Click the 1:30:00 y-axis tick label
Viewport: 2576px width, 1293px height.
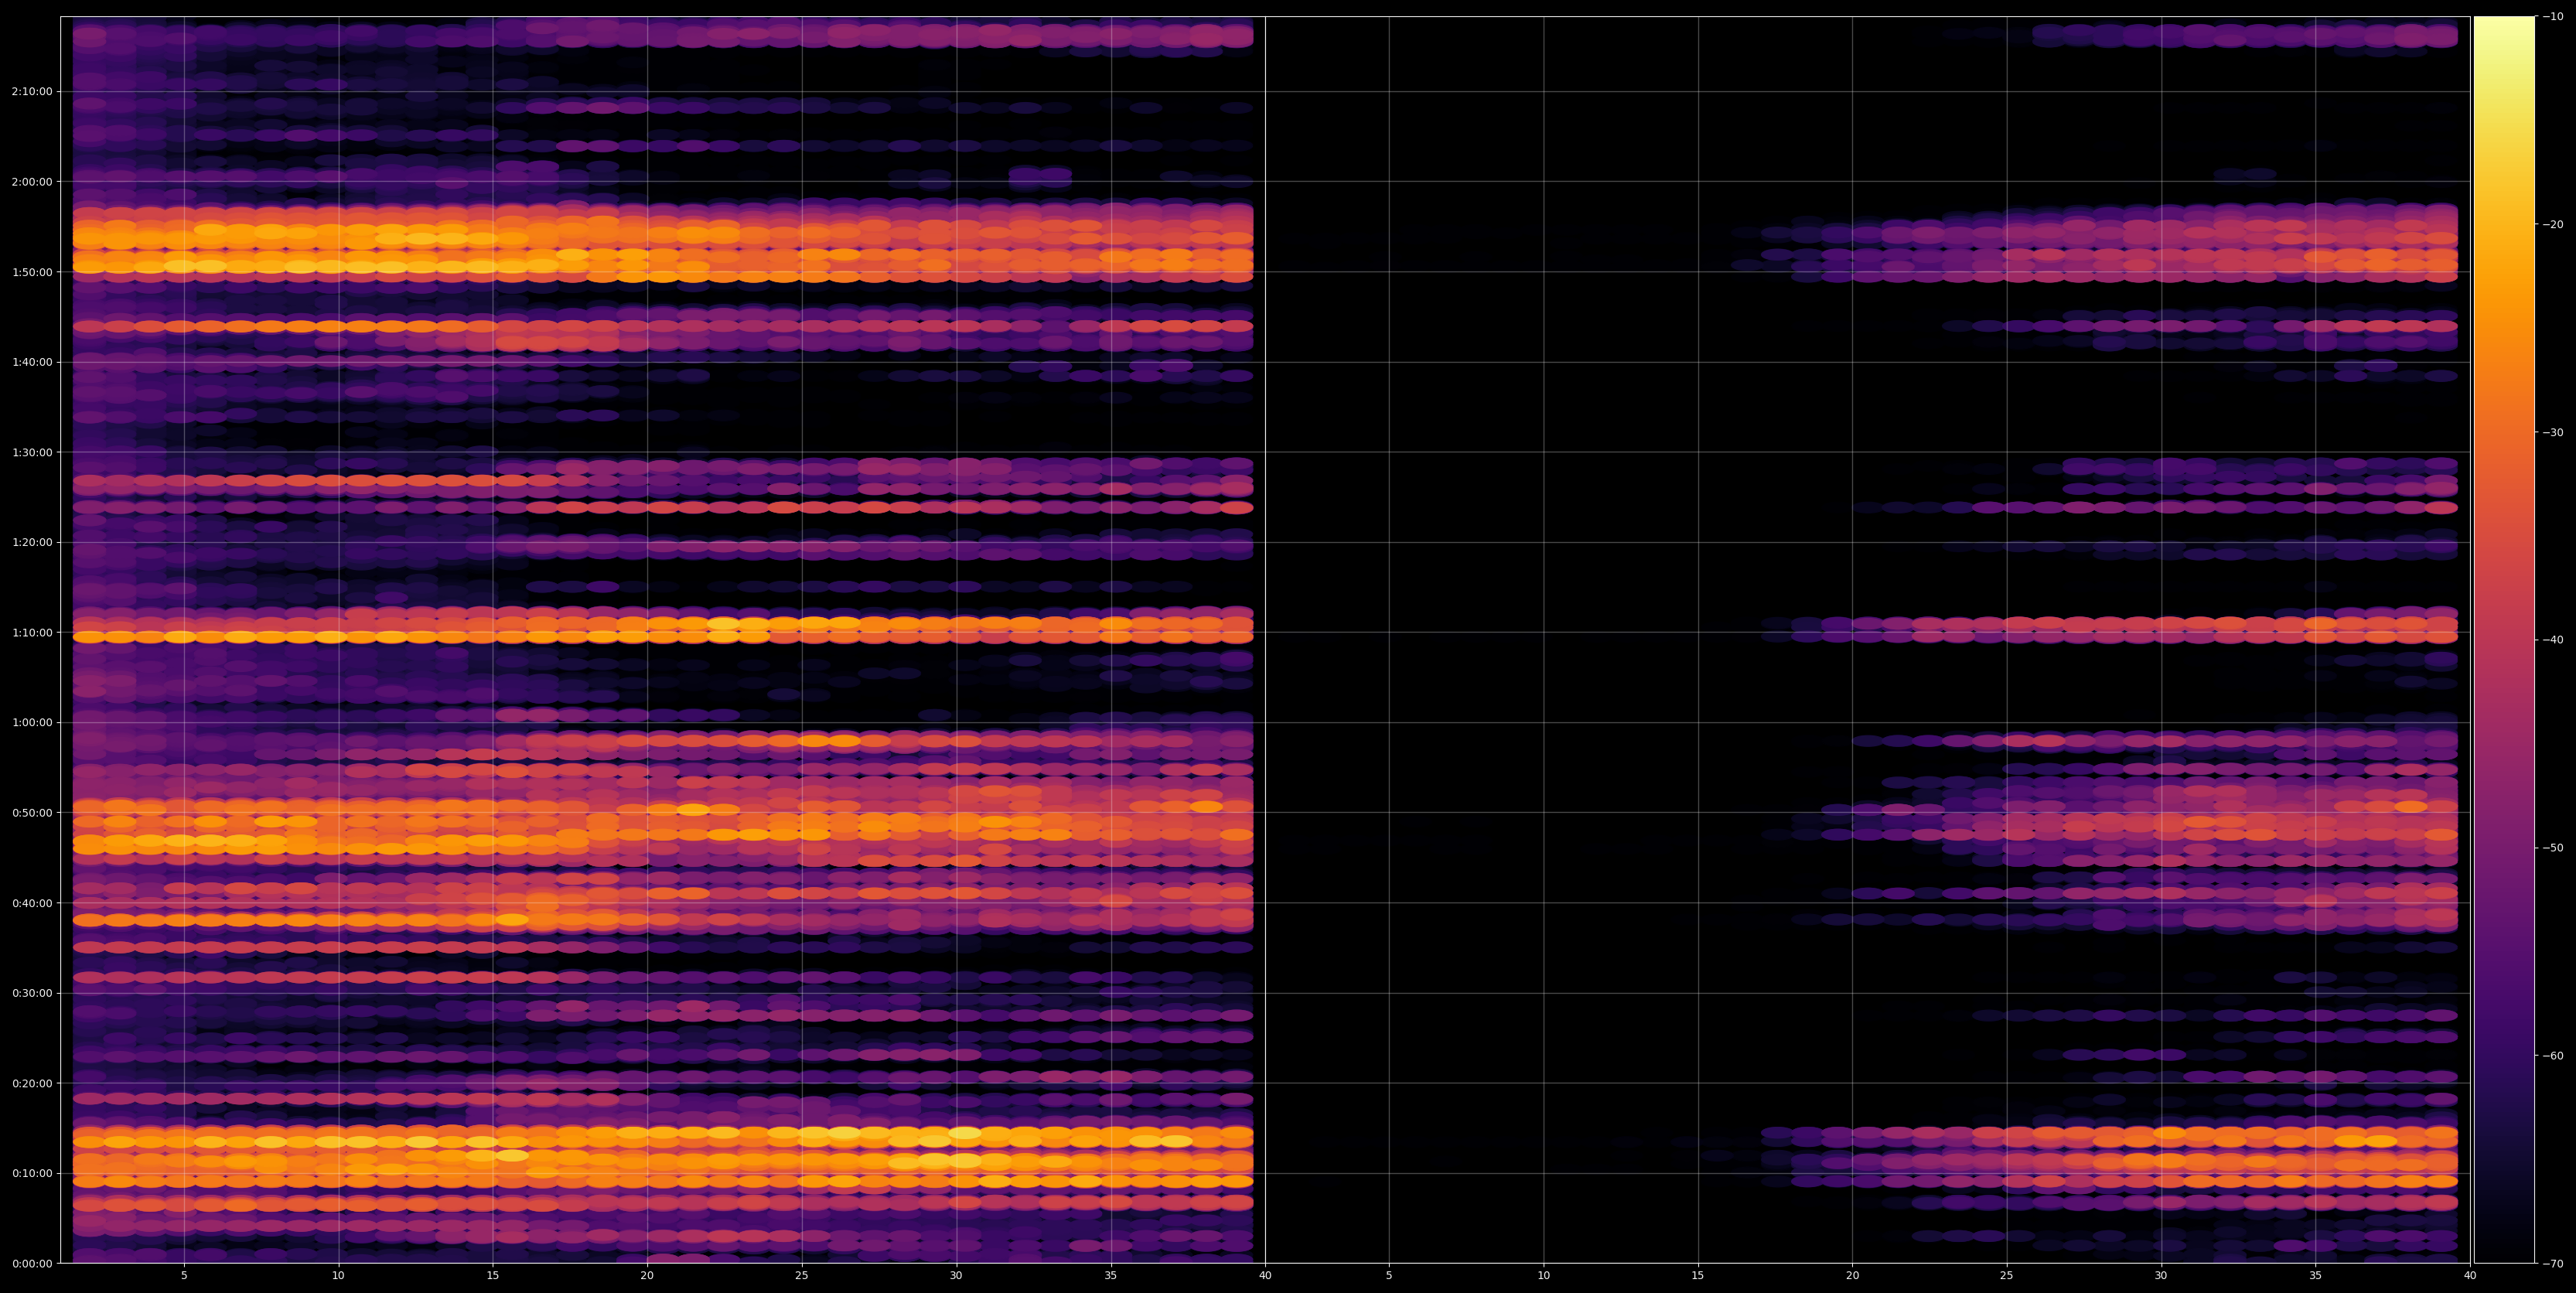[32, 453]
